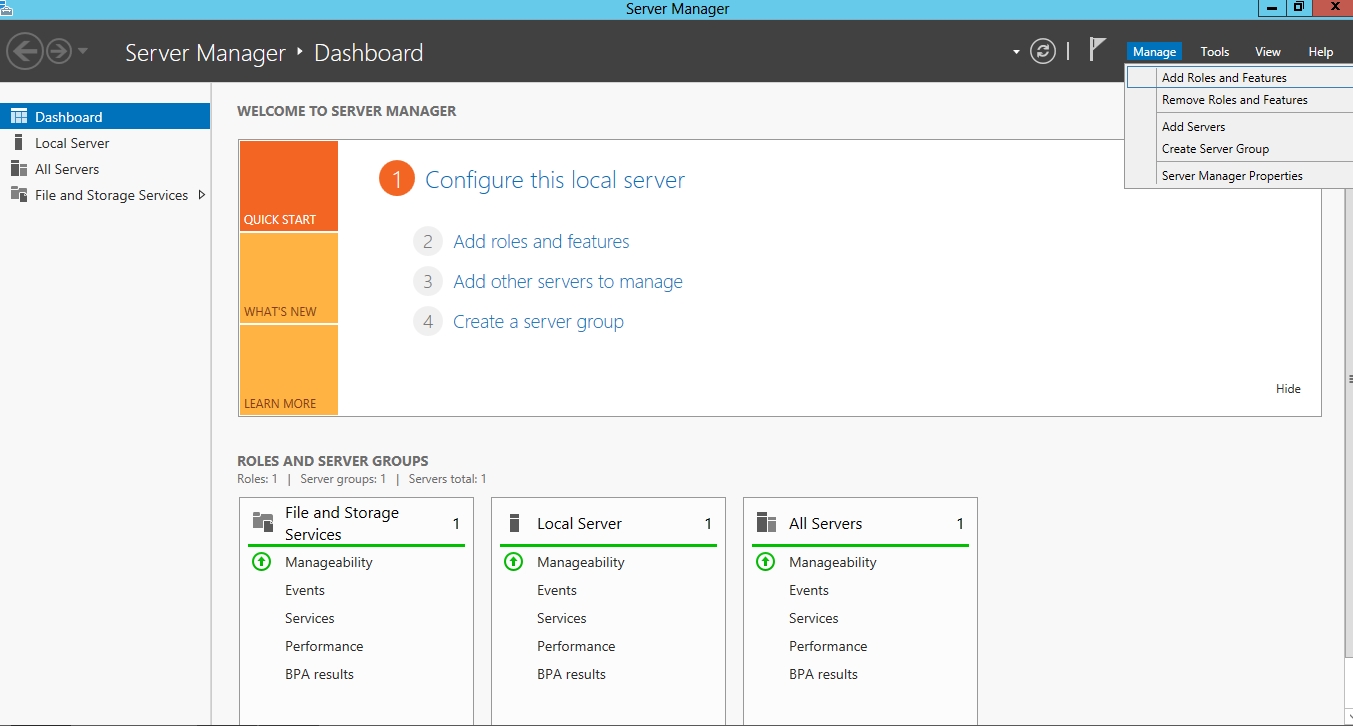1353x726 pixels.
Task: Click the Dashboard icon in sidebar
Action: click(x=19, y=117)
